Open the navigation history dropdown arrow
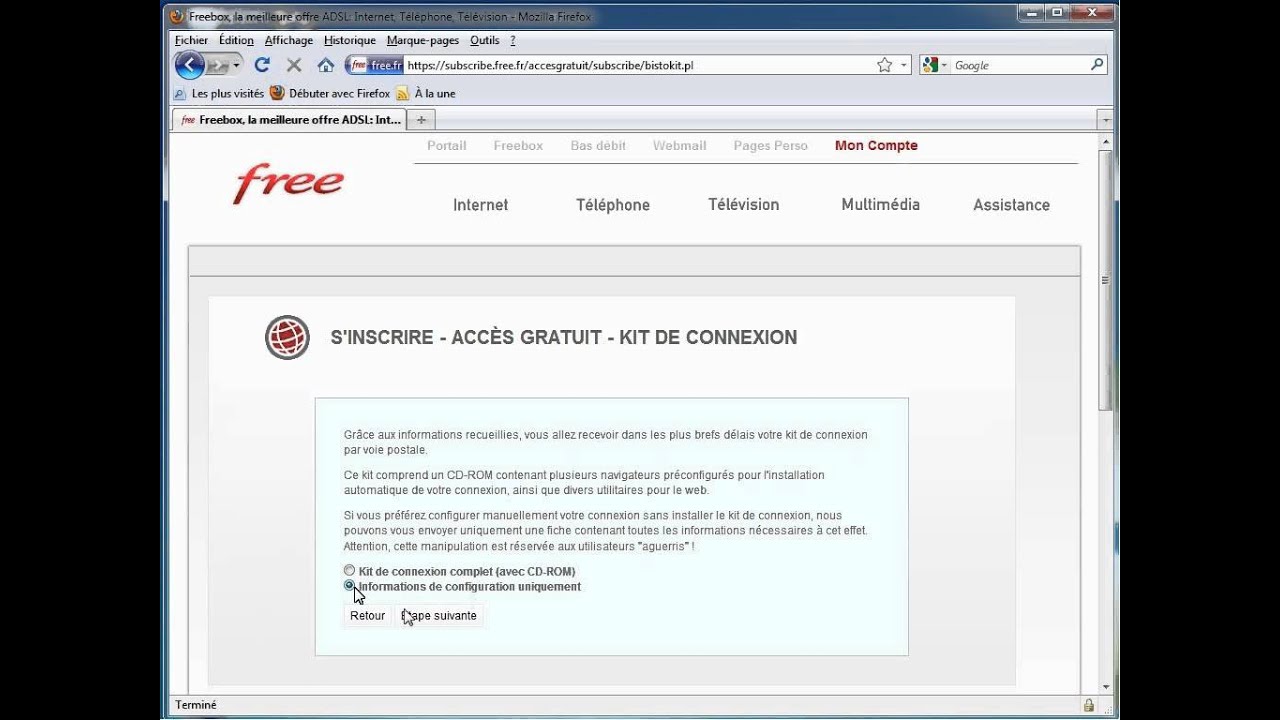Image resolution: width=1280 pixels, height=720 pixels. pyautogui.click(x=237, y=65)
